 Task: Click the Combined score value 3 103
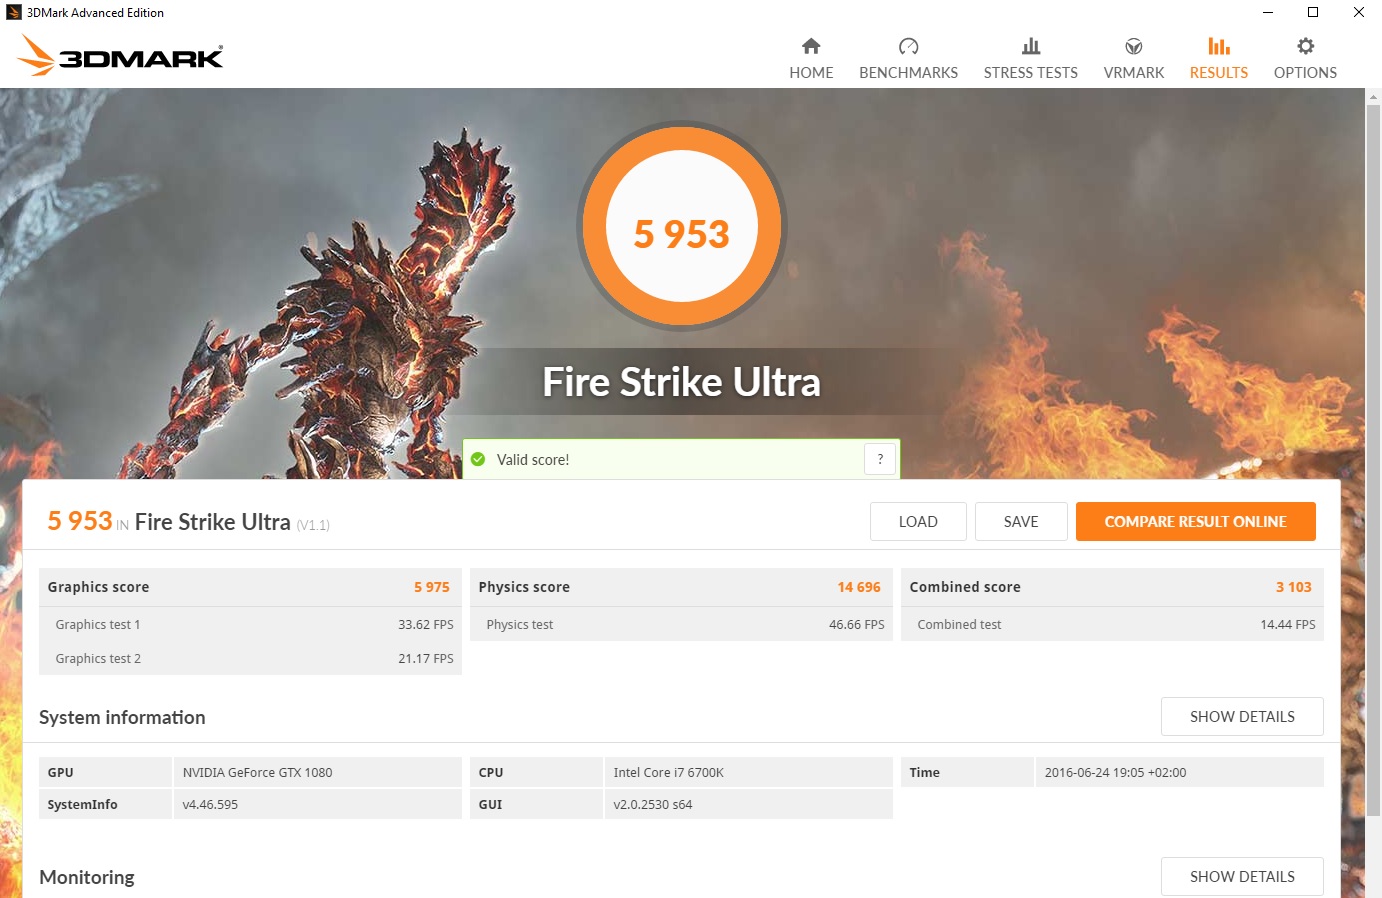click(x=1294, y=587)
